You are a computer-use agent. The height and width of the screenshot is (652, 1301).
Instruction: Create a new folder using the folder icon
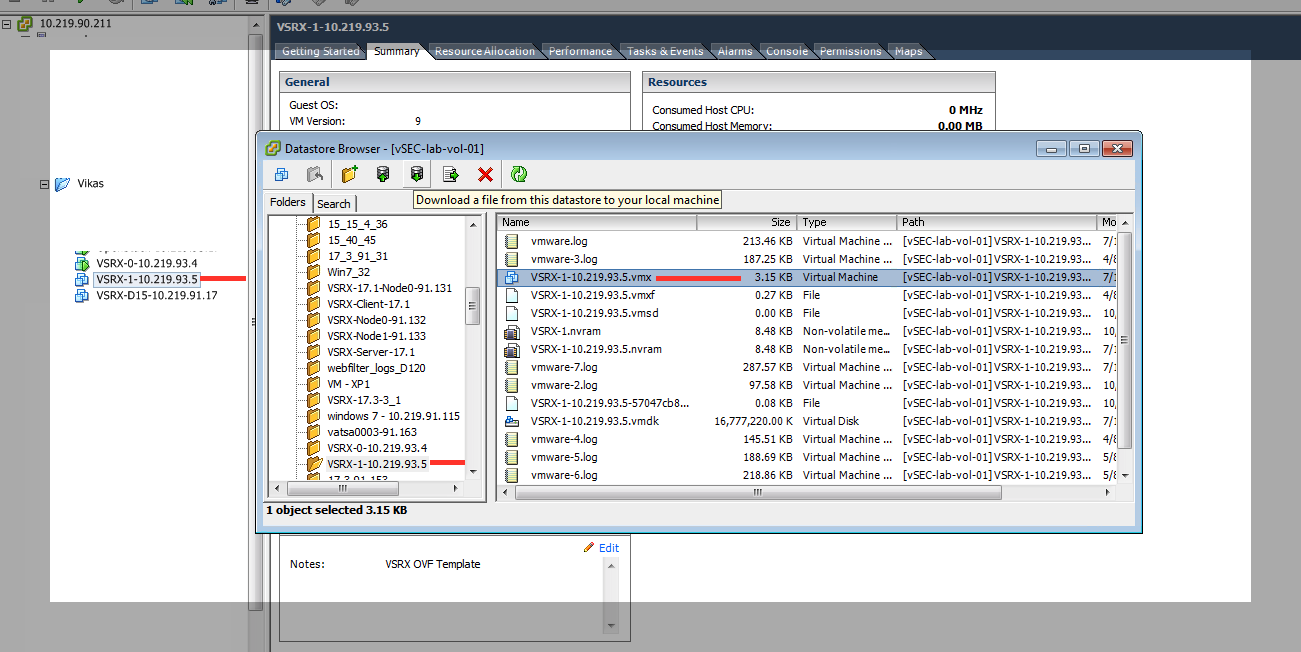(x=349, y=173)
